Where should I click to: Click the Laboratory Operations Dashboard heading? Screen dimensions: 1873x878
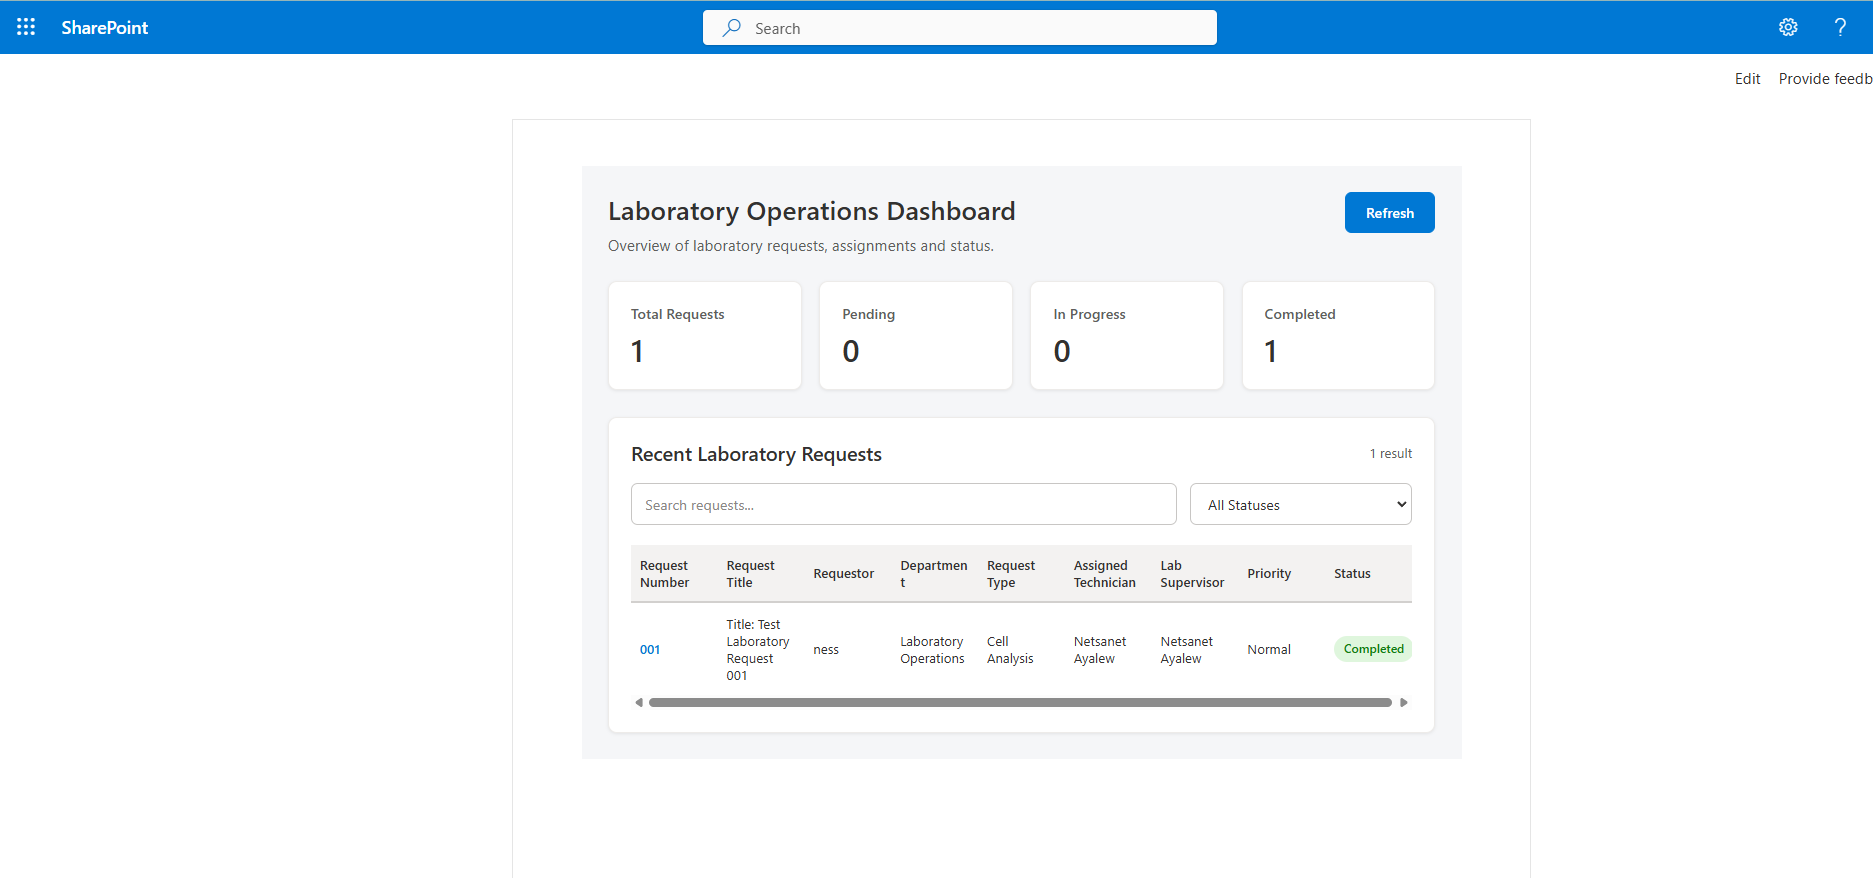(811, 212)
